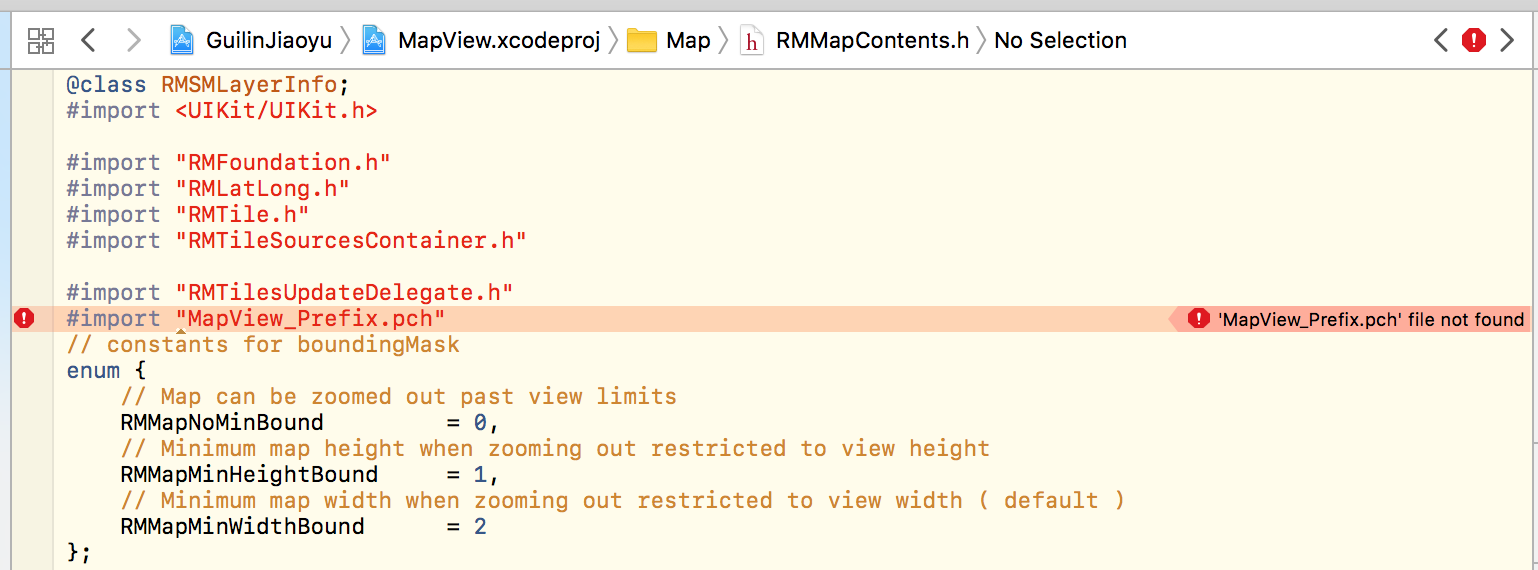The image size is (1538, 570).
Task: Click the error icon inside inline error banner
Action: point(1198,319)
